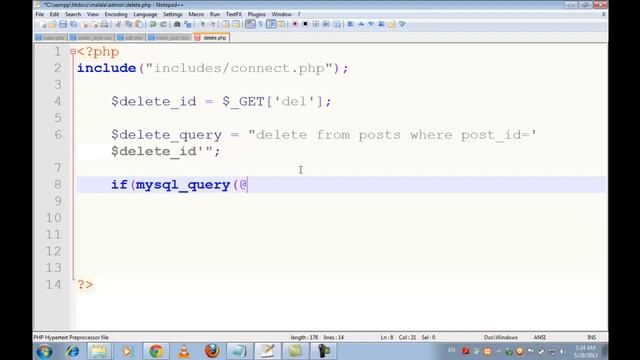
Task: Click the closing ?> tag
Action: (x=85, y=284)
